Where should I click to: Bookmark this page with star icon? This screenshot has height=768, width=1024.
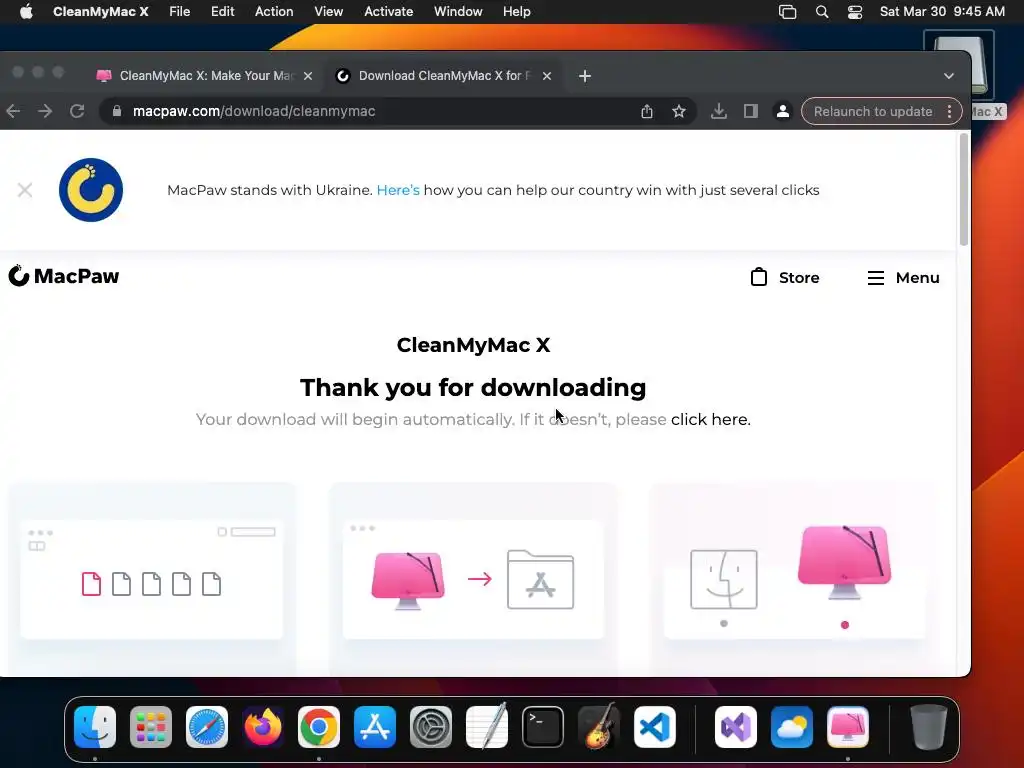click(679, 112)
